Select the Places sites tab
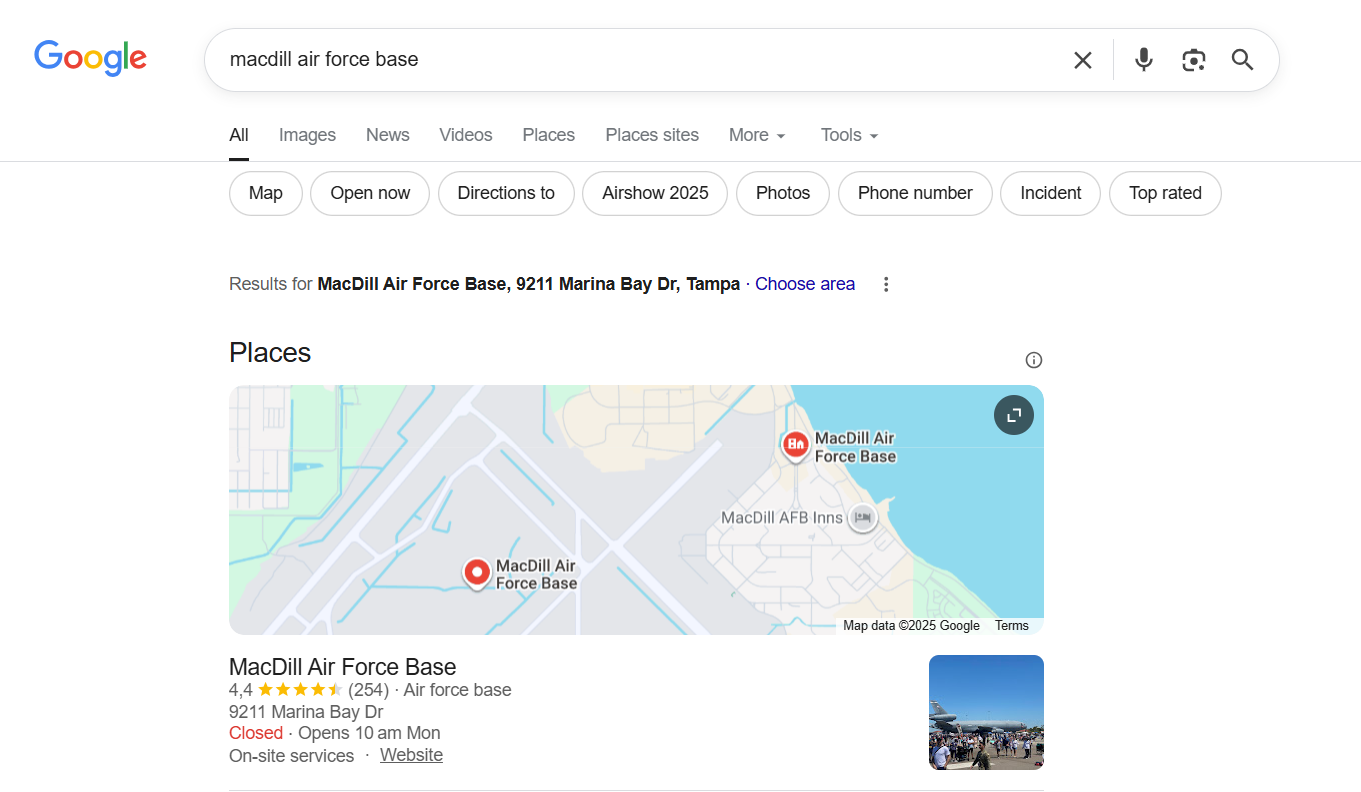 [x=652, y=135]
